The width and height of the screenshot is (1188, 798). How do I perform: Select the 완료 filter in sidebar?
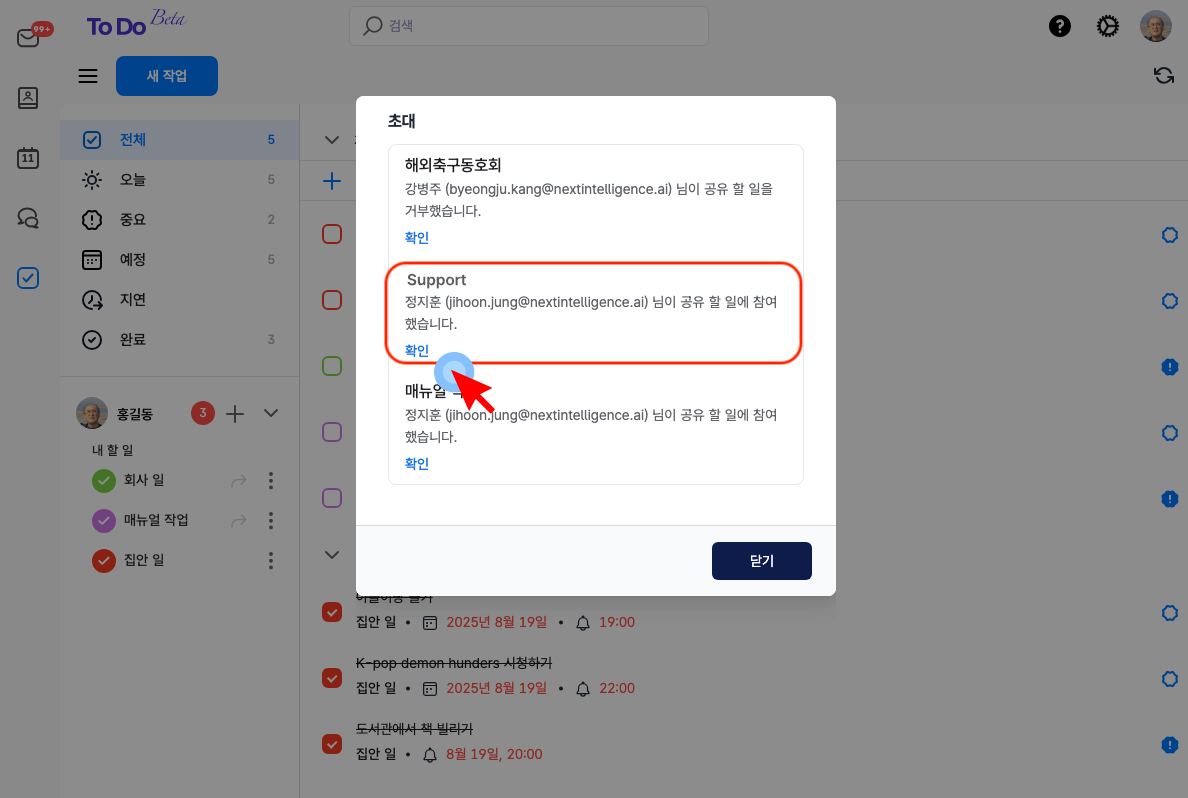[x=133, y=340]
